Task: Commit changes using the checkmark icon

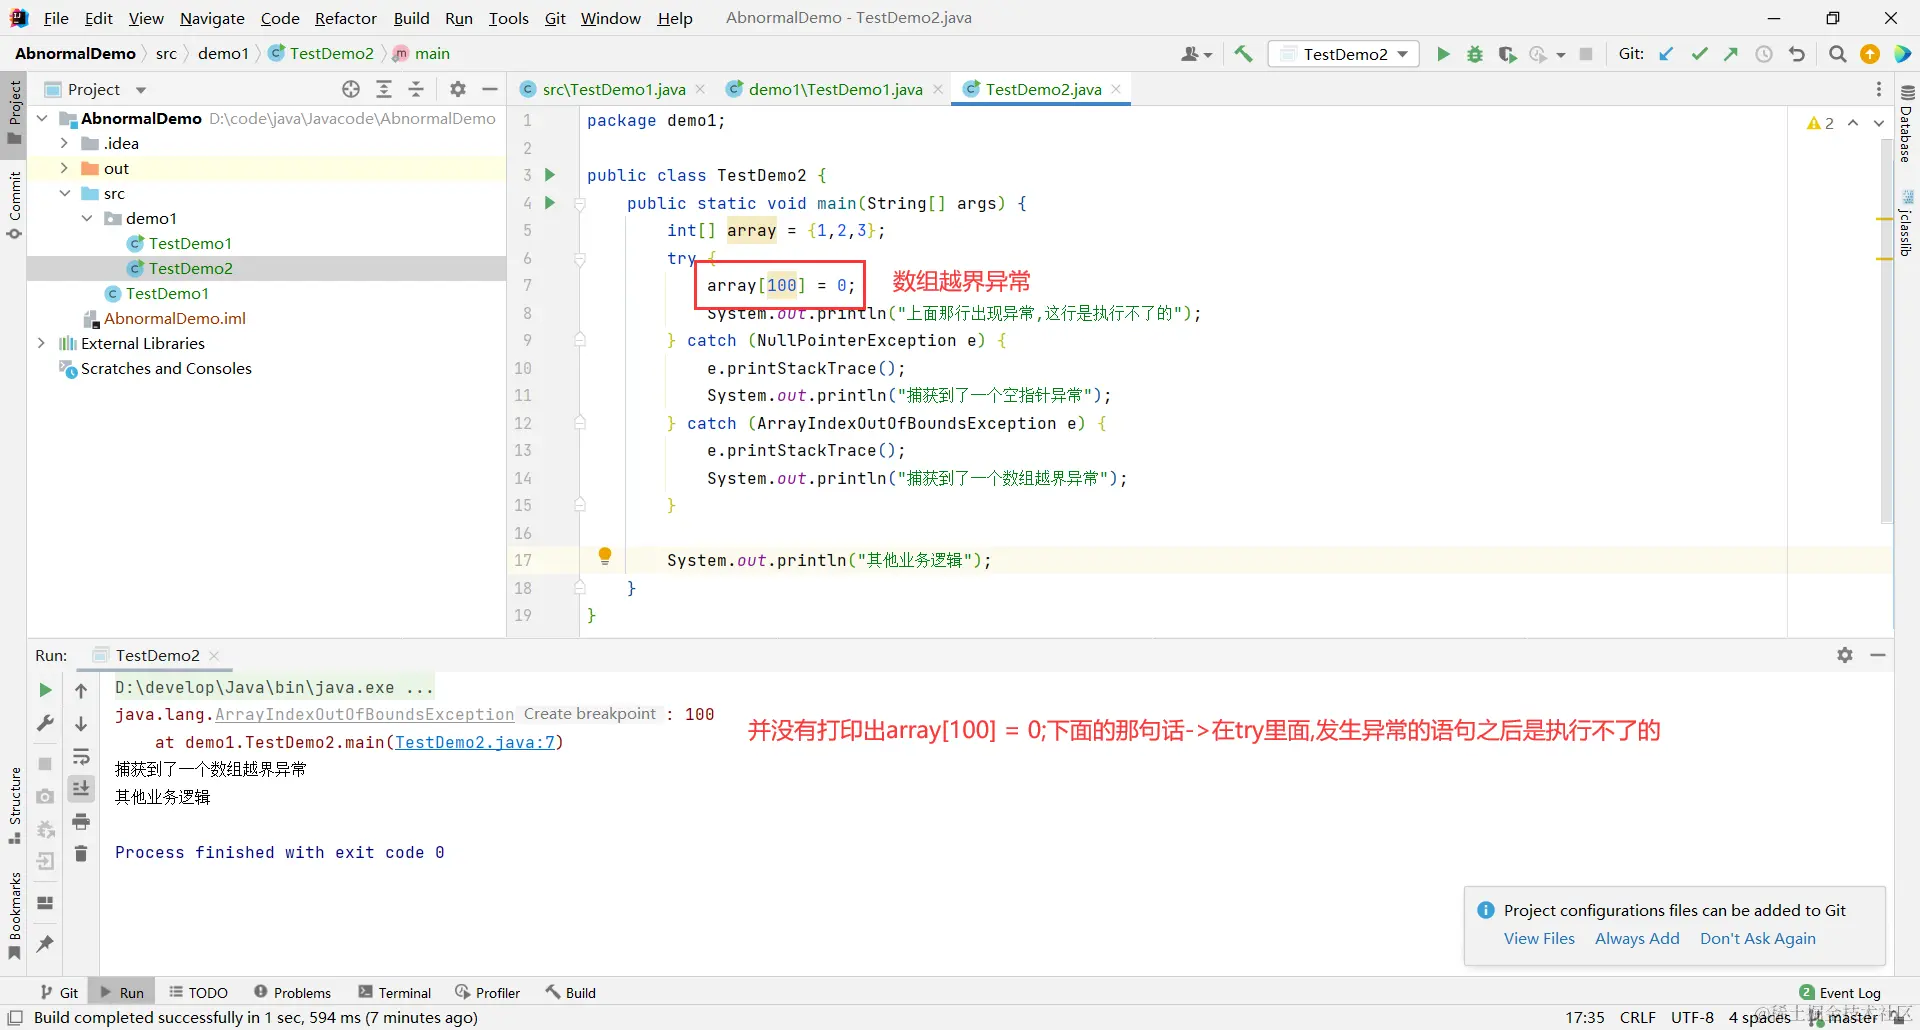Action: coord(1699,54)
